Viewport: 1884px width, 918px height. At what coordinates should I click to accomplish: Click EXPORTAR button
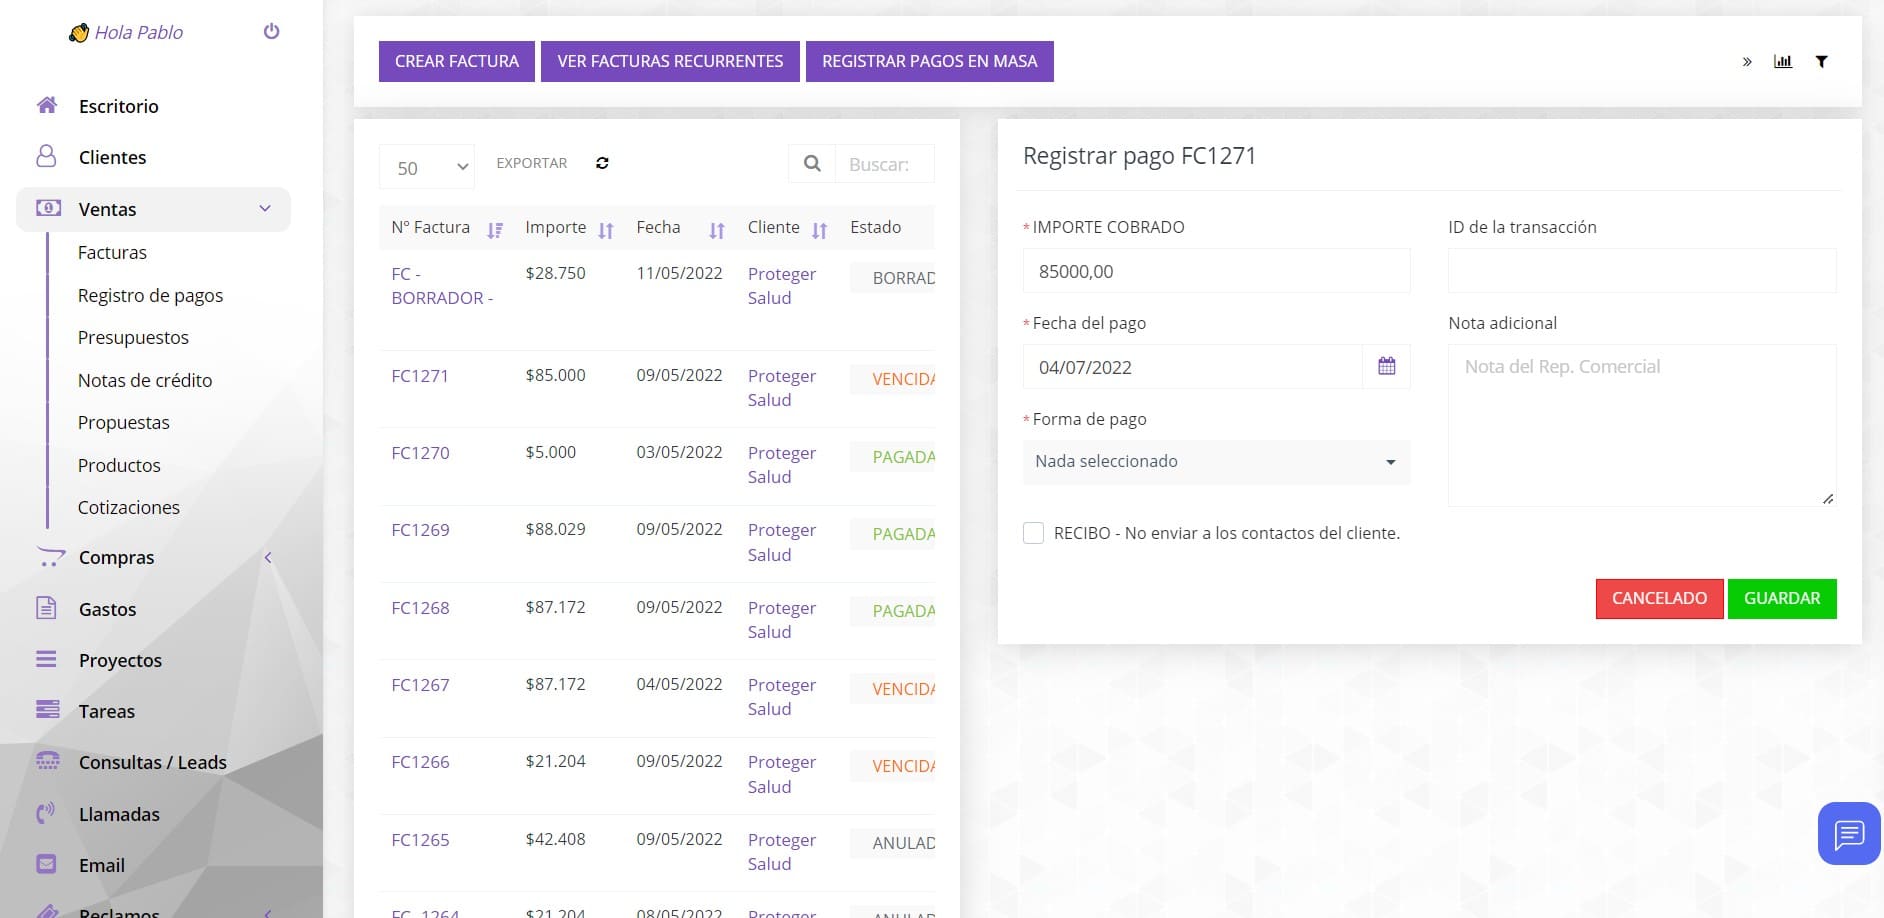coord(532,163)
